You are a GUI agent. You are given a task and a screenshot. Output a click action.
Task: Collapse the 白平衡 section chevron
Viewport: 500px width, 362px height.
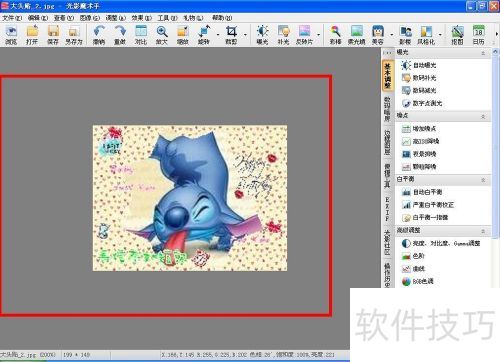point(483,180)
